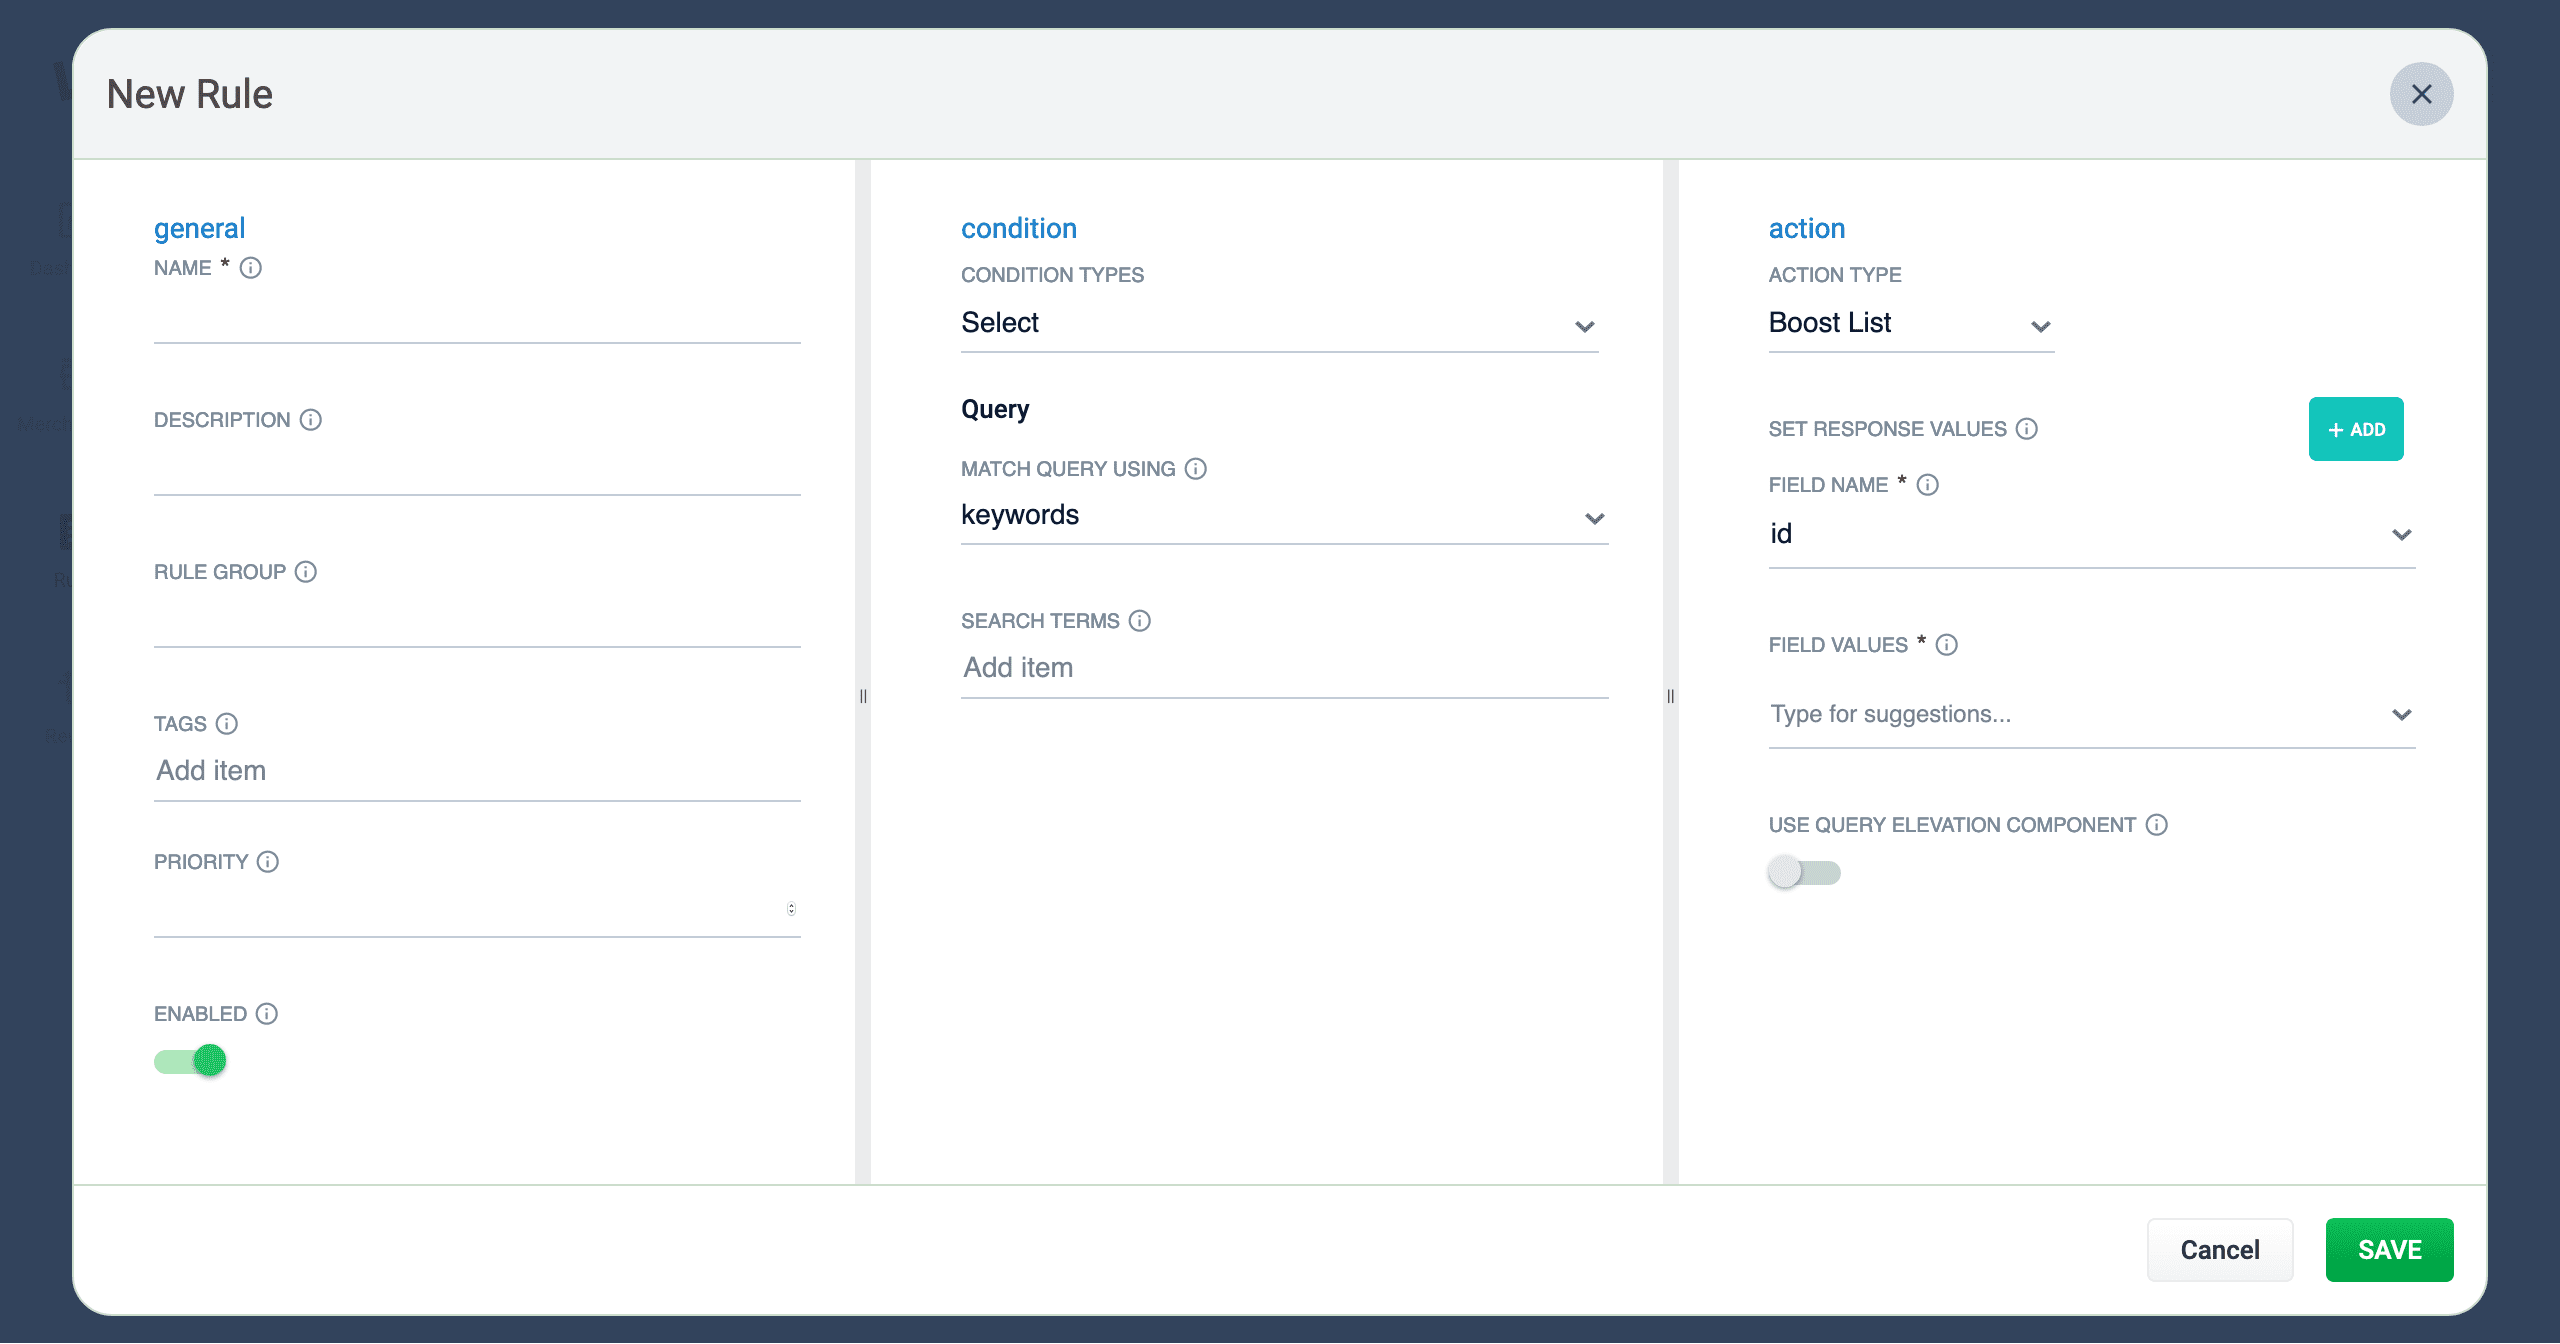Click the + ADD response value button
Viewport: 2560px width, 1344px height.
pyautogui.click(x=2355, y=430)
